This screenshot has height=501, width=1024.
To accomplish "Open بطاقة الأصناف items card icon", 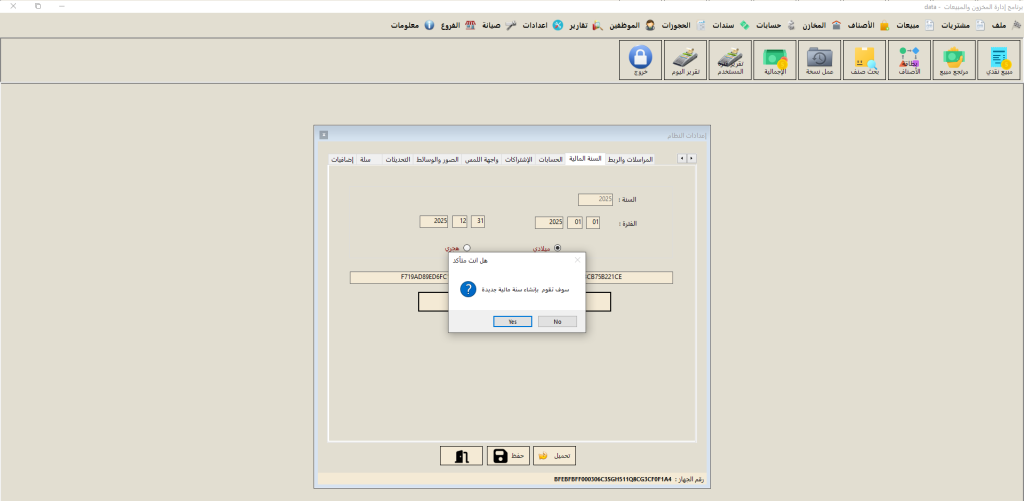I will tap(909, 61).
